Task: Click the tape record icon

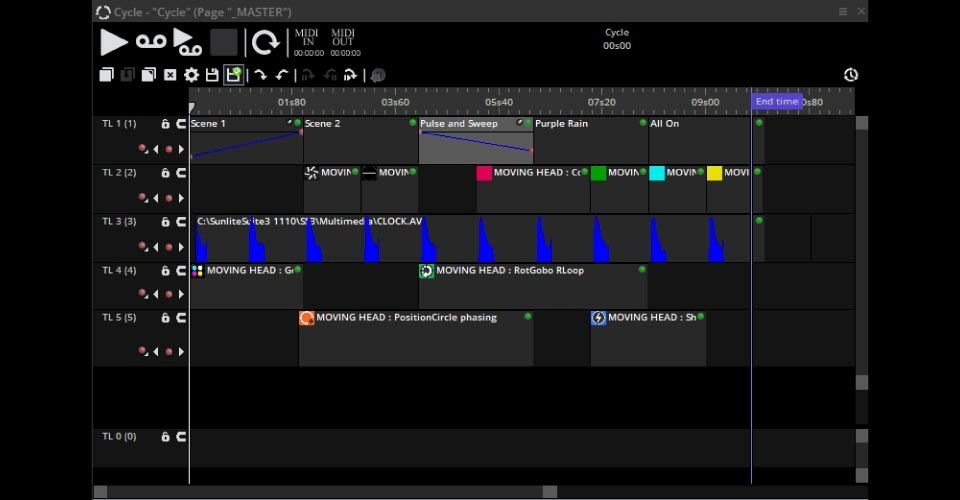Action: click(x=151, y=42)
